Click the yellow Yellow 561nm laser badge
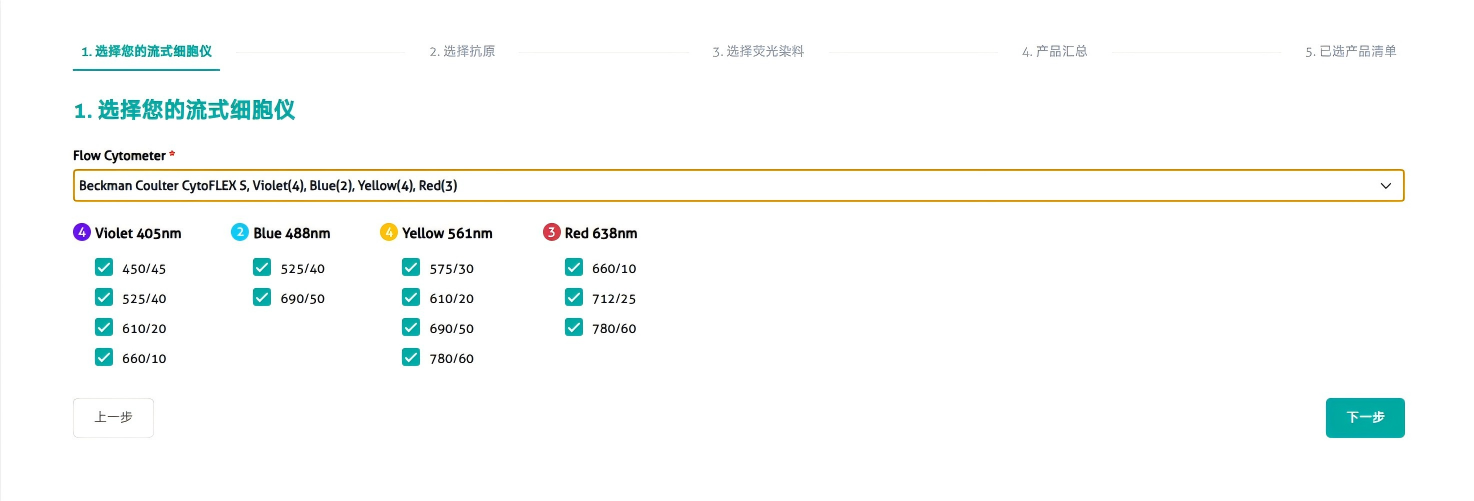 (389, 233)
